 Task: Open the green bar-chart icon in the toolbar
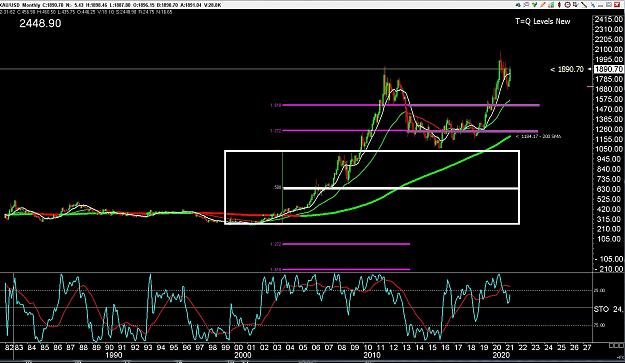[x=551, y=5]
